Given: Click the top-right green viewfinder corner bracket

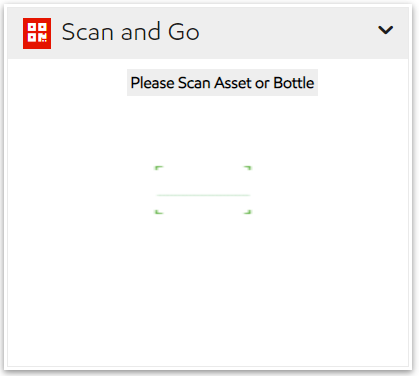Looking at the screenshot, I should tap(247, 168).
